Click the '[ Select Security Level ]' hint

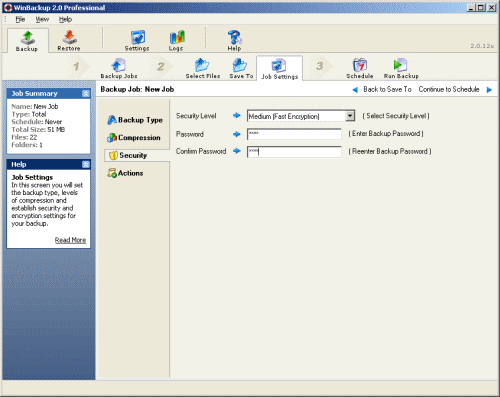(x=396, y=116)
